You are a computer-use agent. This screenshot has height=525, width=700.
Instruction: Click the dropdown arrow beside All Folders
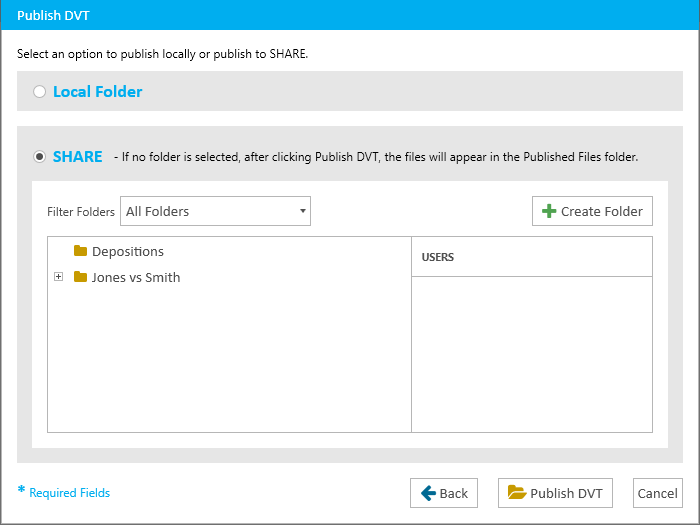303,211
